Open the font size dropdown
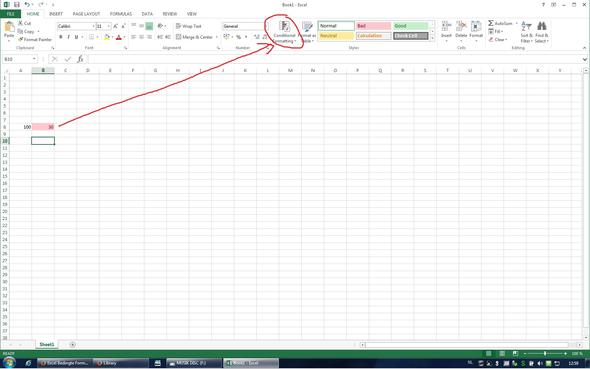Viewport: 590px width, 369px height. coord(109,26)
